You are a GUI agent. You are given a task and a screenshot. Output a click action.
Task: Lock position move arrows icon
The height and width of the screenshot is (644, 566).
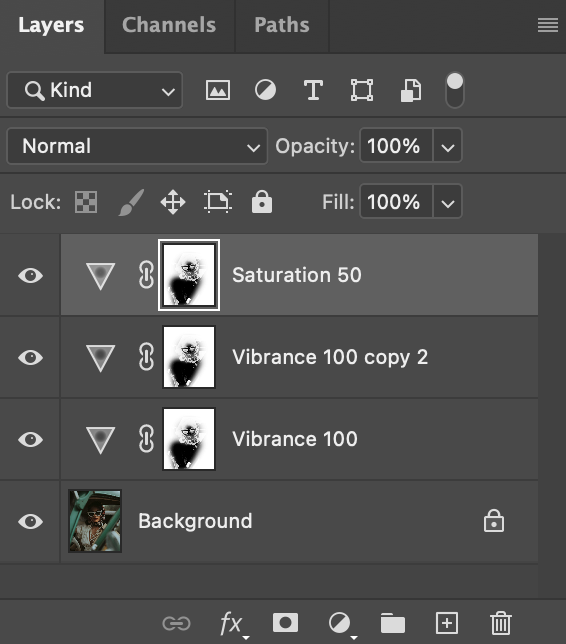(173, 202)
